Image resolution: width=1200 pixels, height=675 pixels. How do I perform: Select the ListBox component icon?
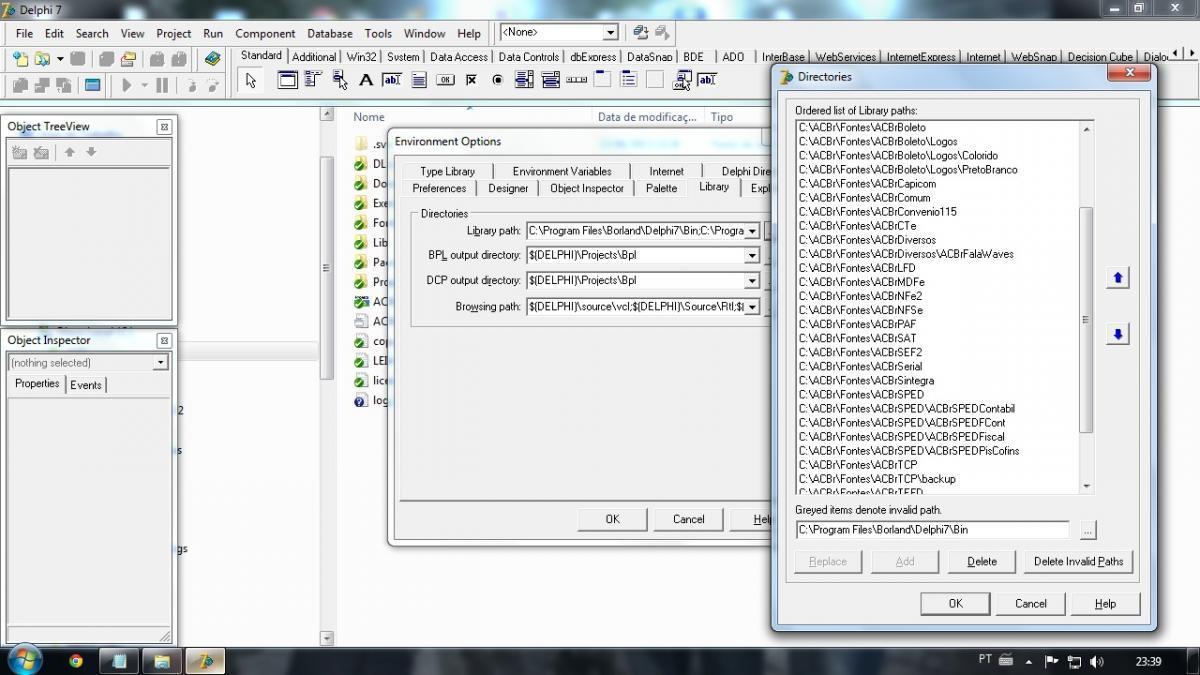tap(524, 80)
